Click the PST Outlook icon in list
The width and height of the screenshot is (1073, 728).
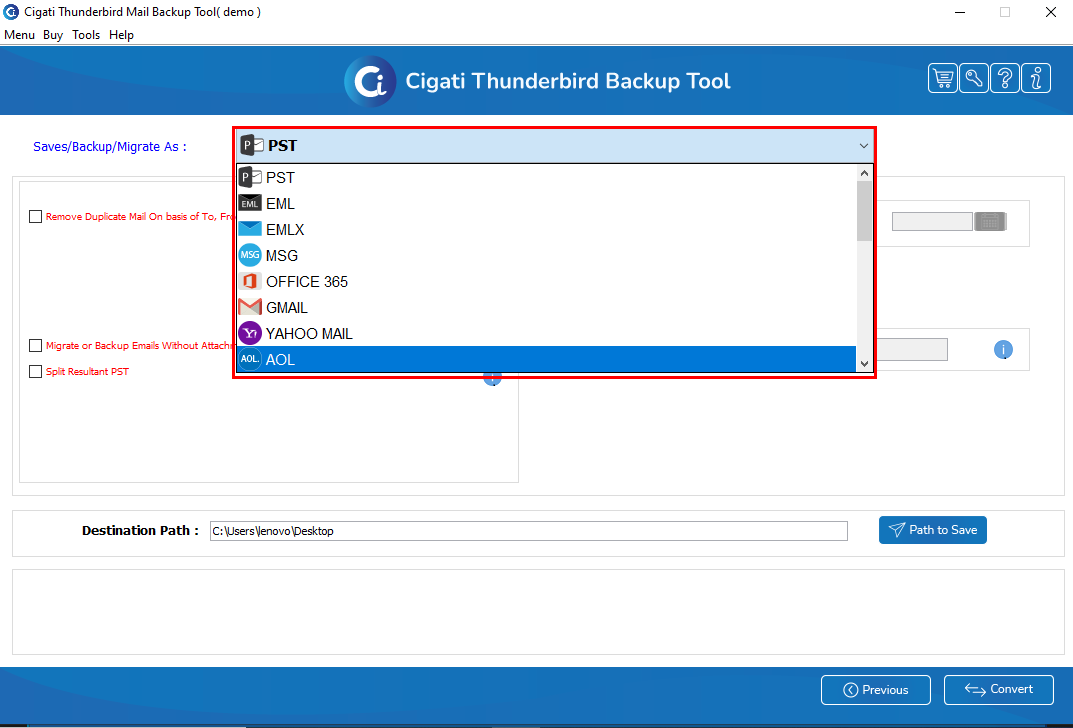tap(250, 177)
